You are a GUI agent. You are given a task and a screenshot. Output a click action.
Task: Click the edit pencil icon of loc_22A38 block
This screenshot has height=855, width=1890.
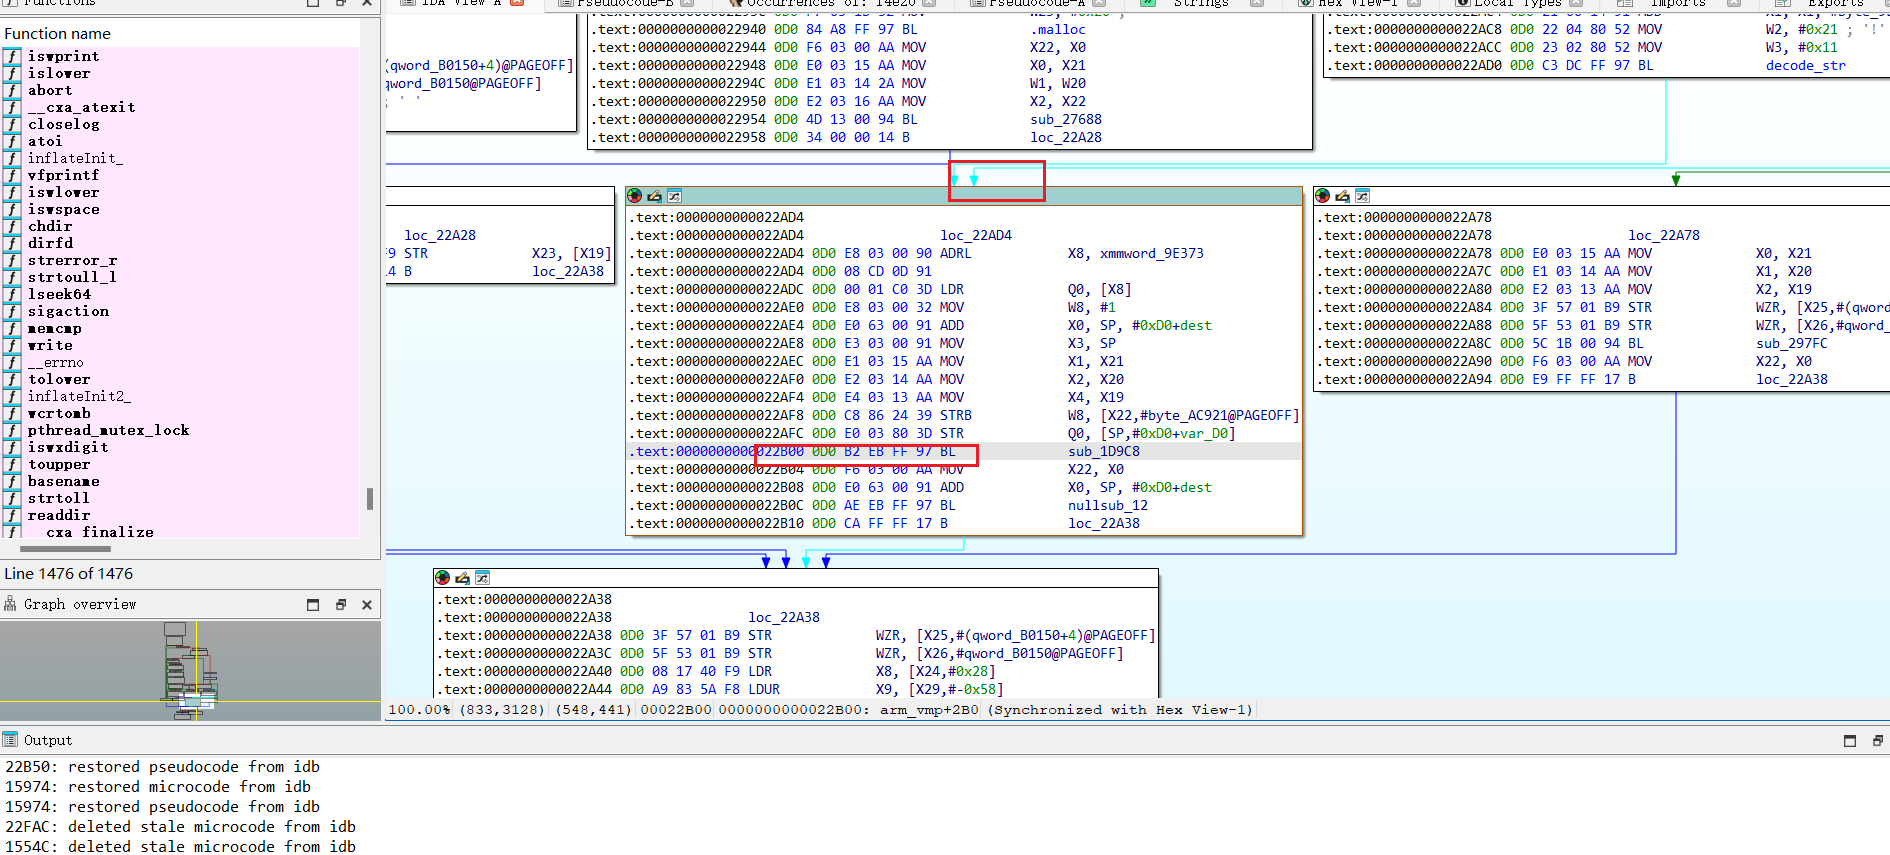[462, 578]
